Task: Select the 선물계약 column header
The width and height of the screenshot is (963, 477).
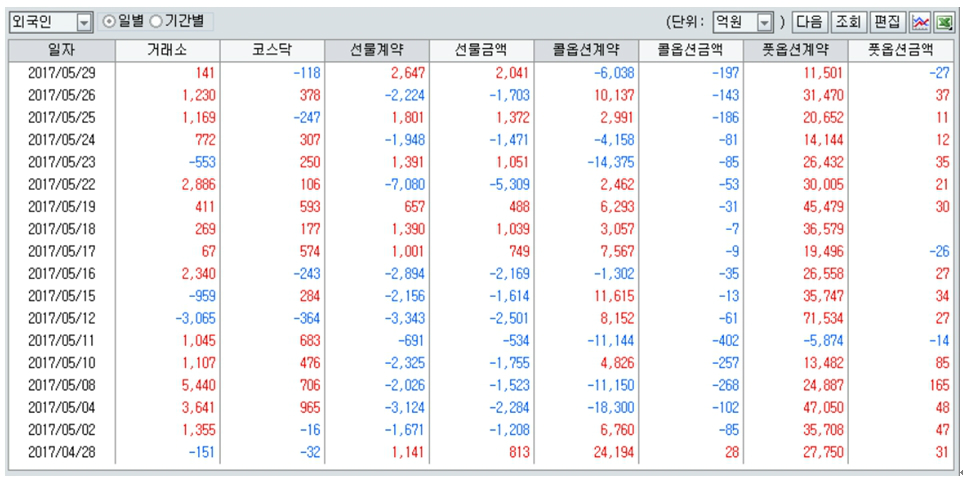Action: click(x=376, y=48)
